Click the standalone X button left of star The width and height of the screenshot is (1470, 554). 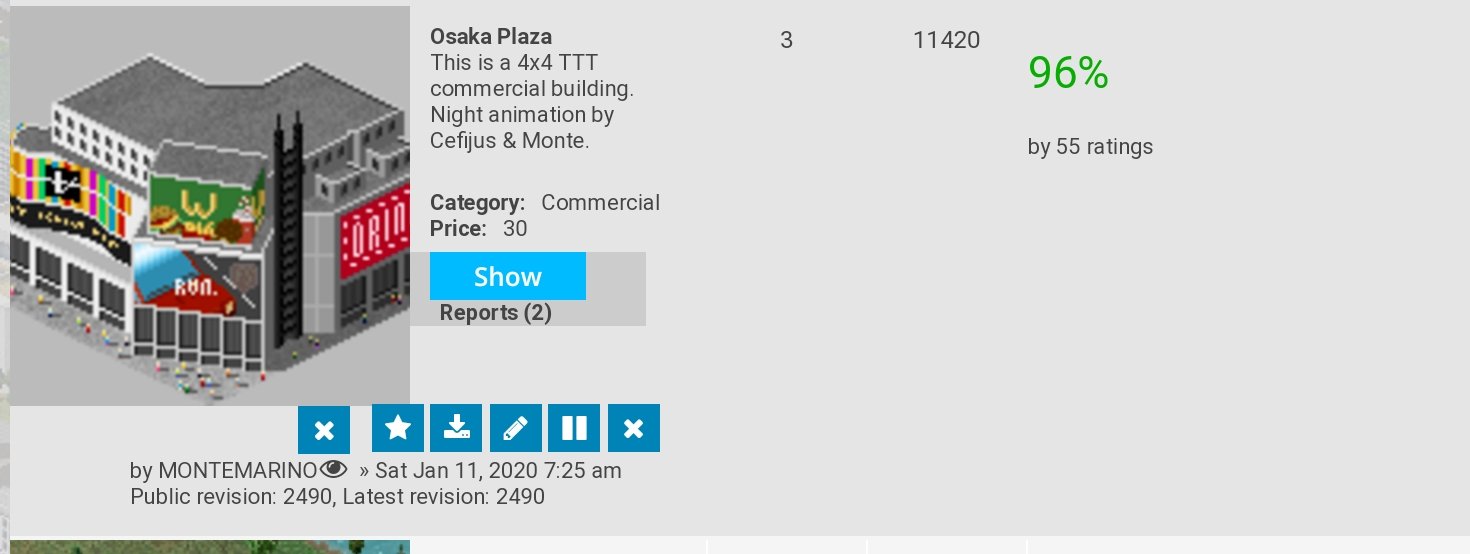pos(324,430)
